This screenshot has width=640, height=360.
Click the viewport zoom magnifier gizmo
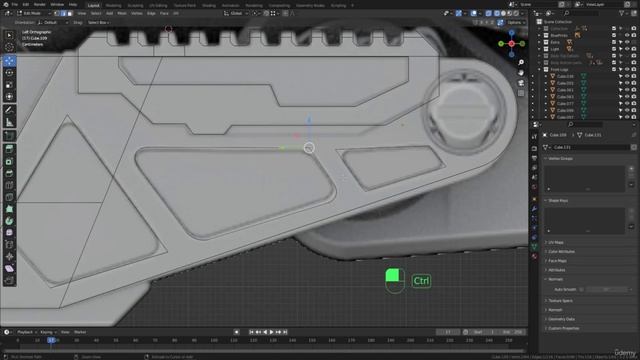521,62
